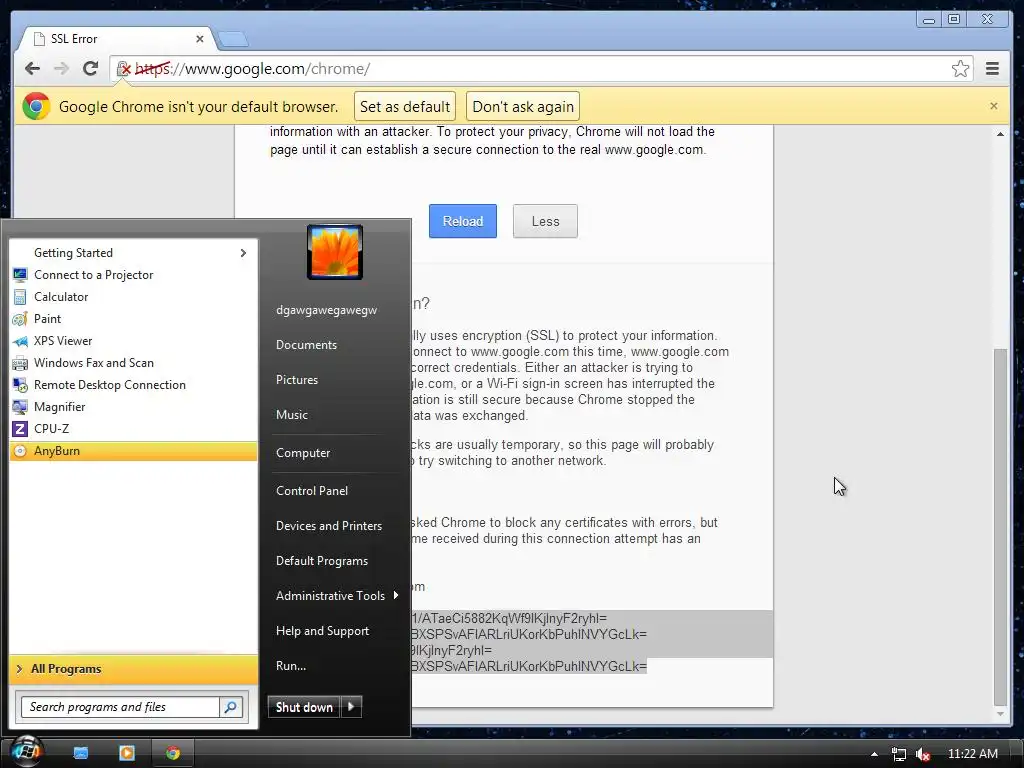
Task: Click the broken SSL lock icon in address bar
Action: tap(123, 69)
